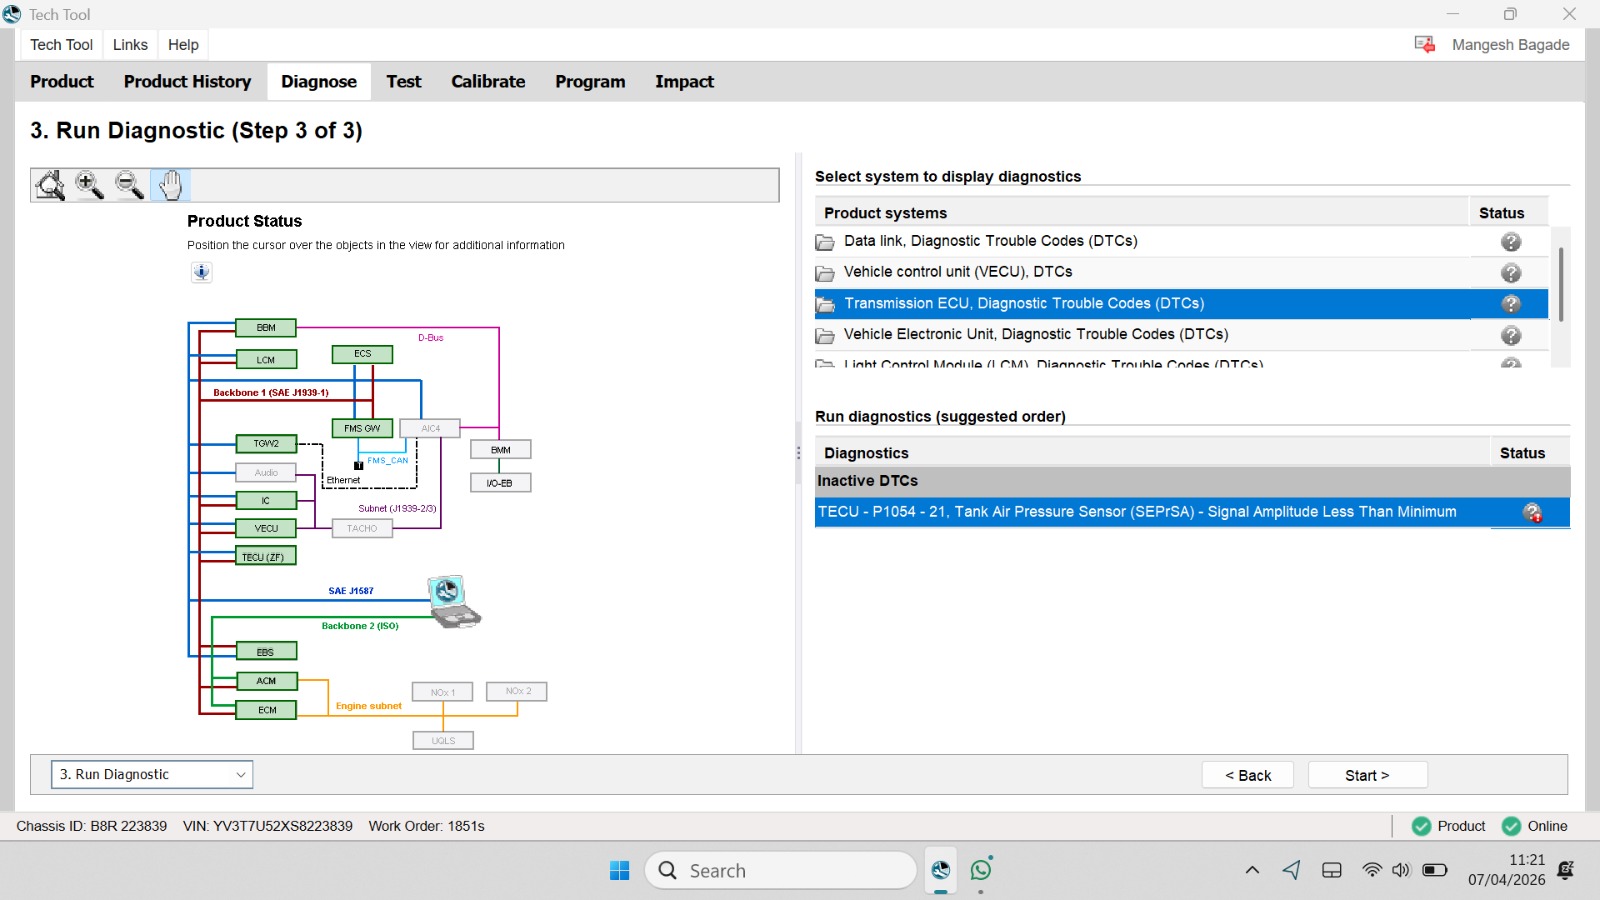Click status icon of the TECU P1054 DTC
1600x900 pixels.
1532,513
